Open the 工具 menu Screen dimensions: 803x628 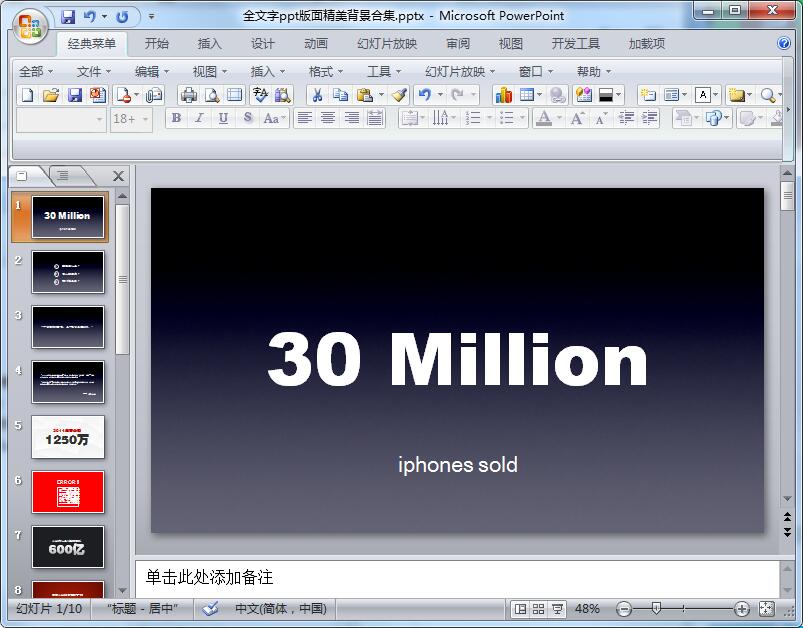[384, 72]
